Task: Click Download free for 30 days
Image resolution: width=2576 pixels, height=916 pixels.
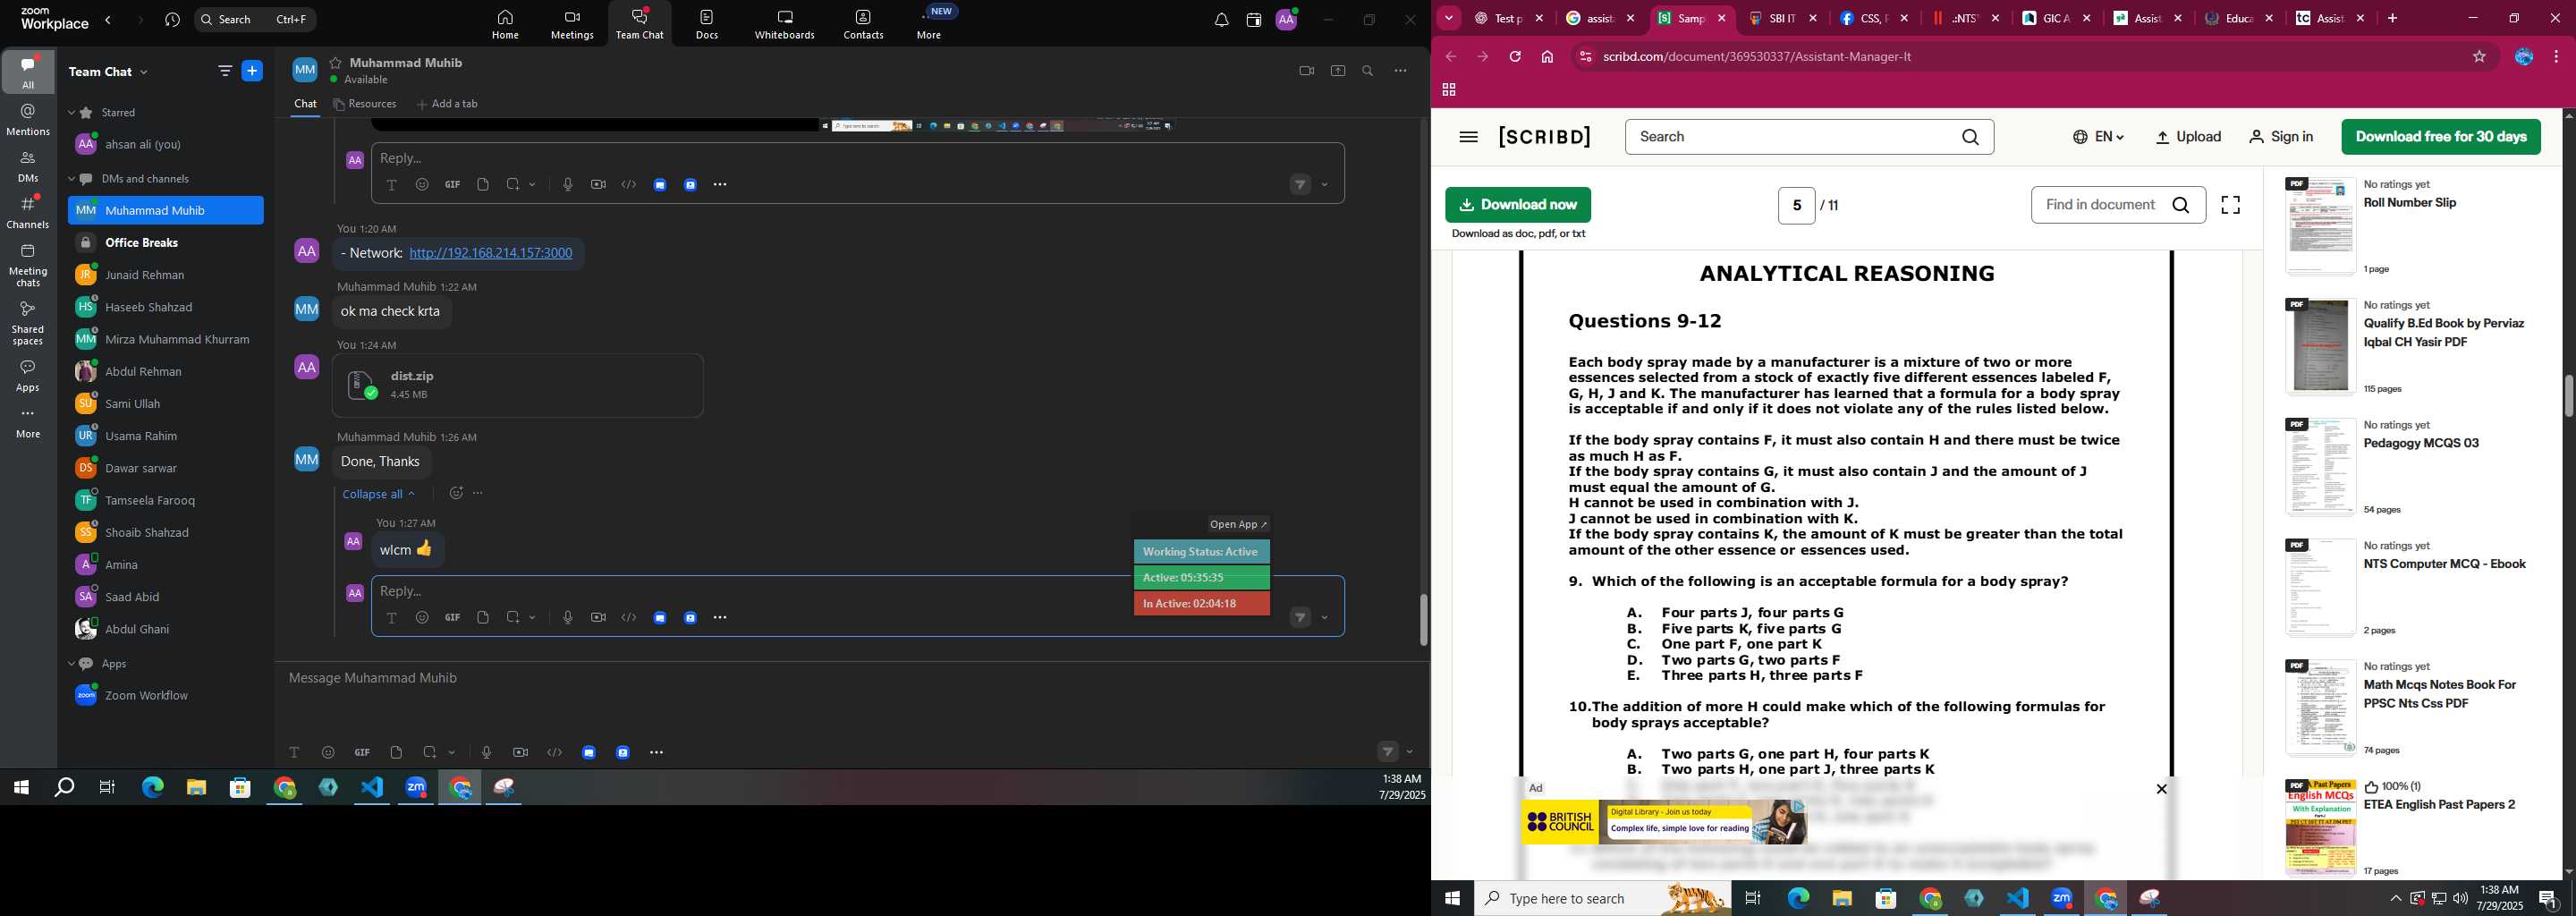Action: coord(2441,137)
